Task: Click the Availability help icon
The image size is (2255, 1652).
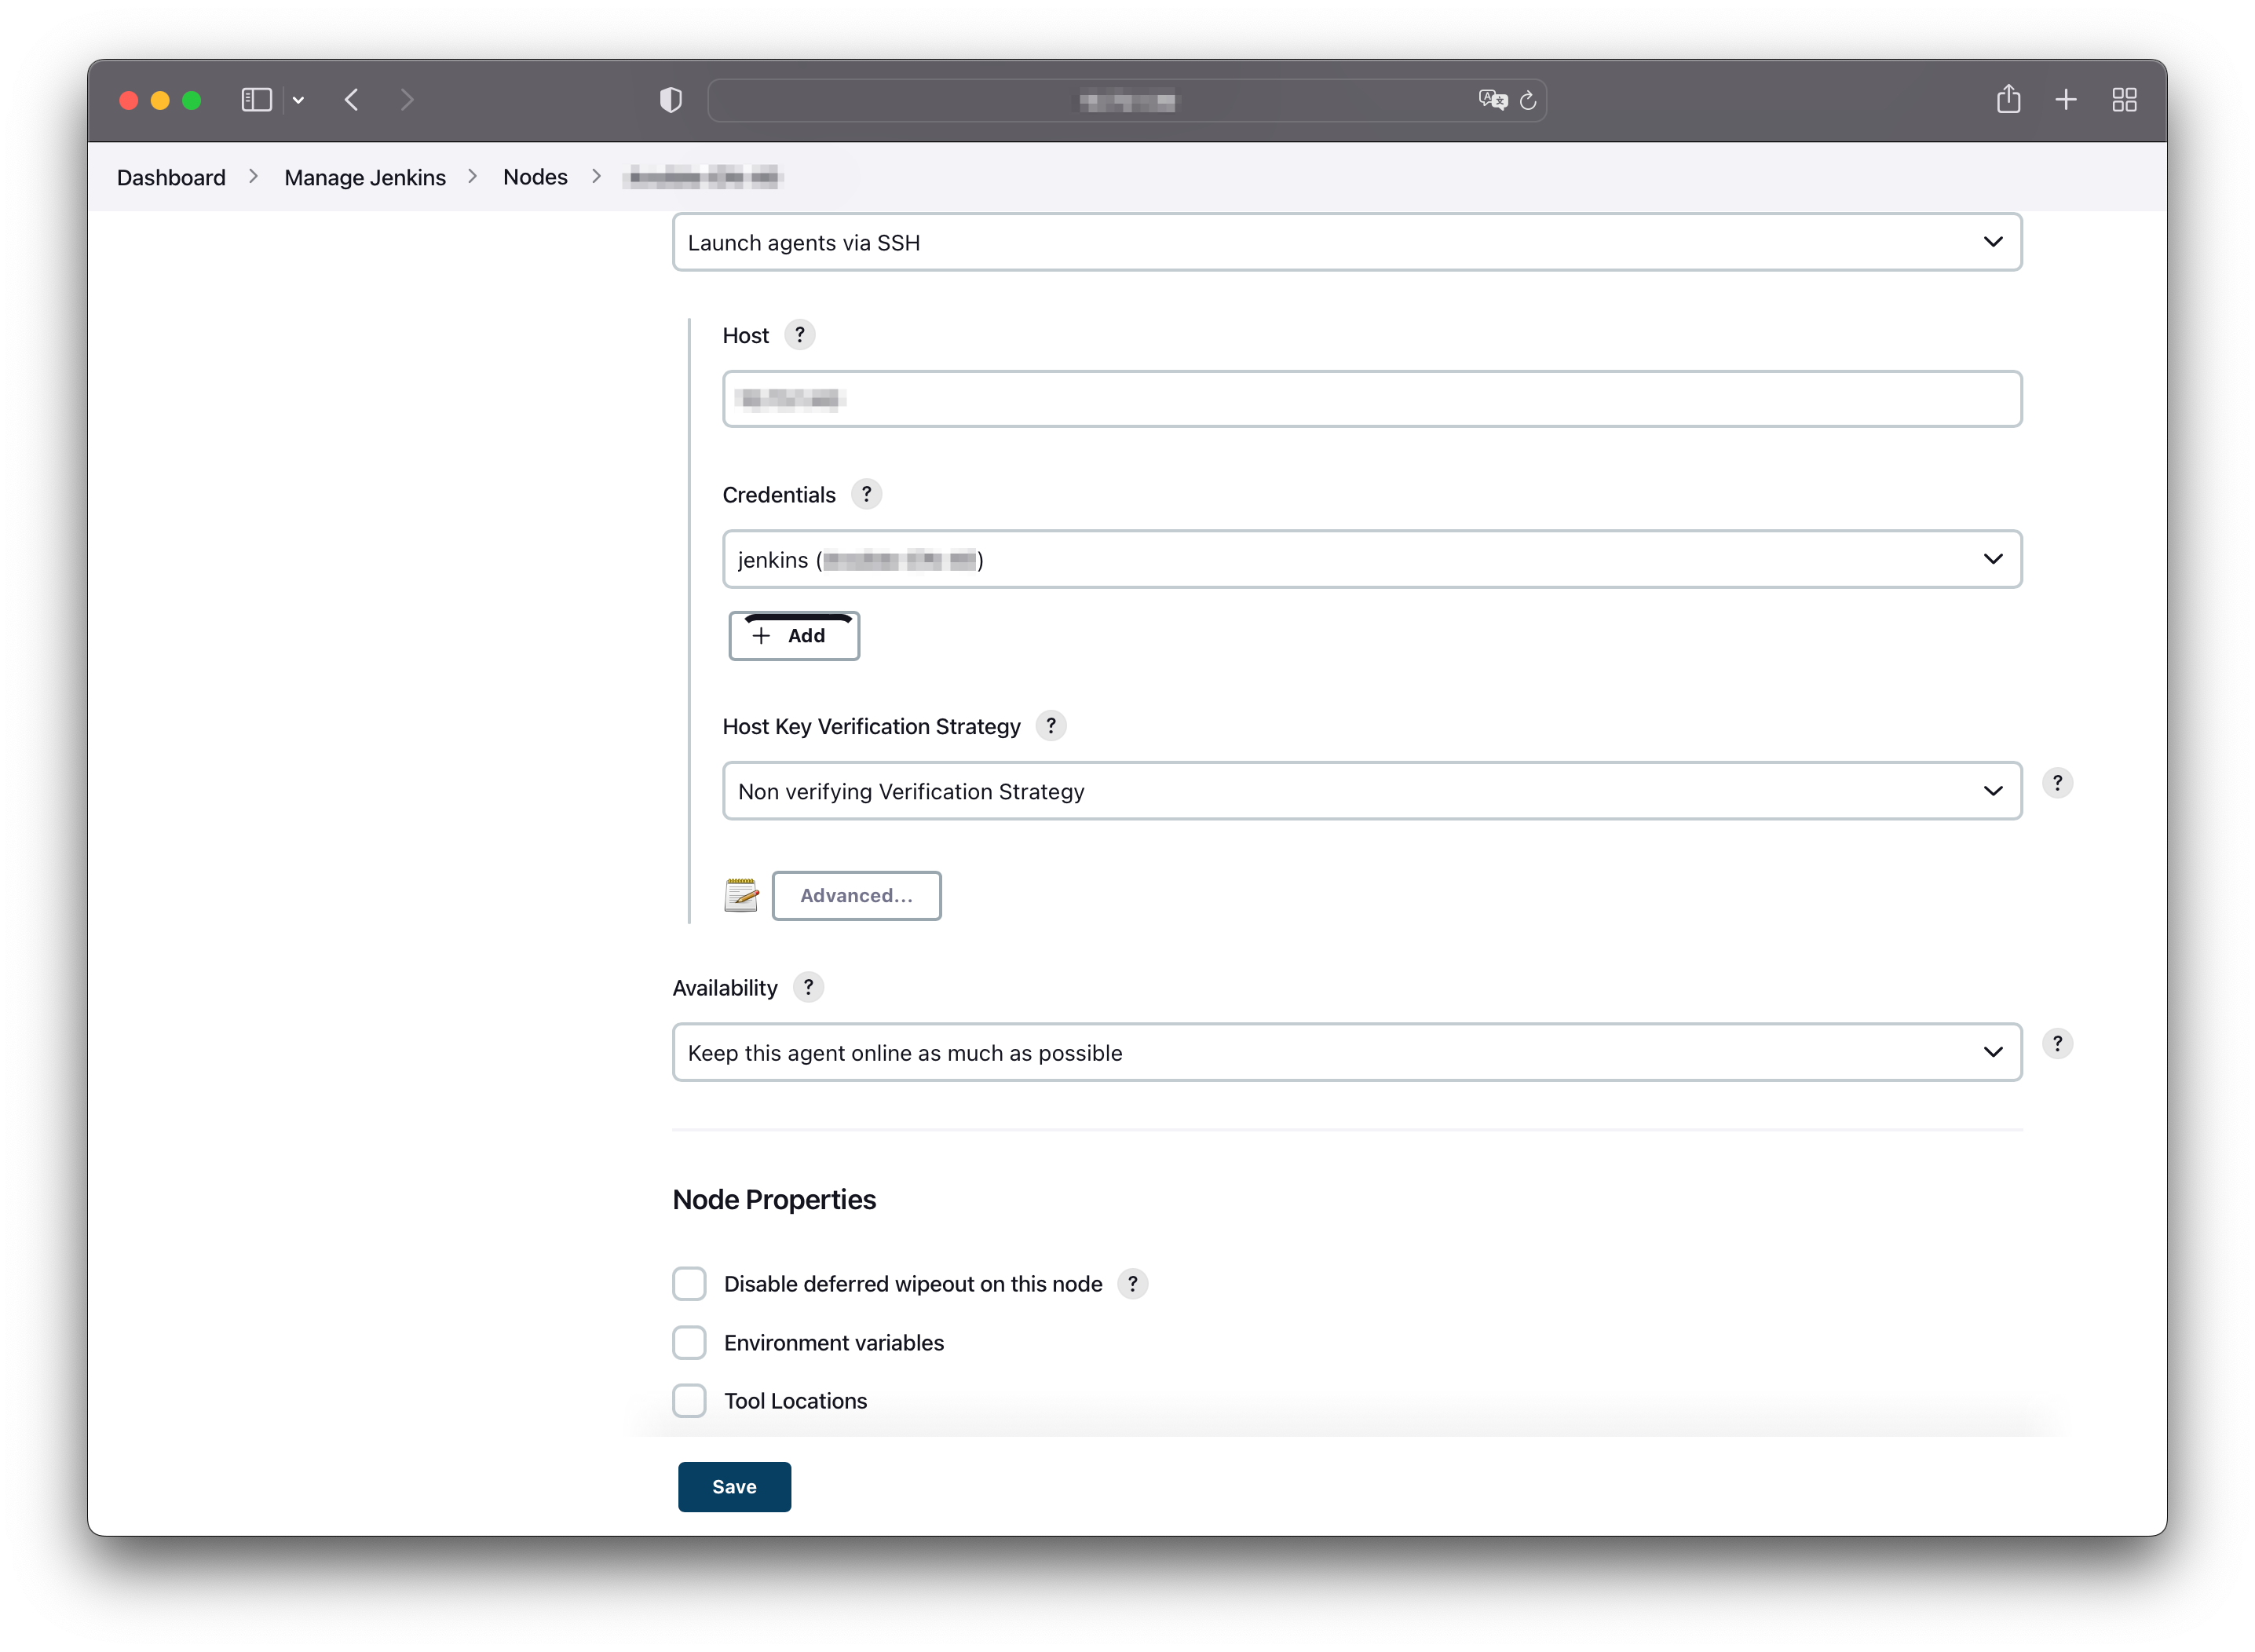Action: 808,987
